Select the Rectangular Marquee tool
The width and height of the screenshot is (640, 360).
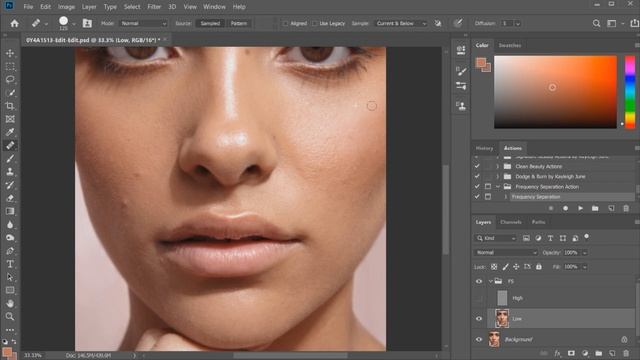pyautogui.click(x=10, y=66)
